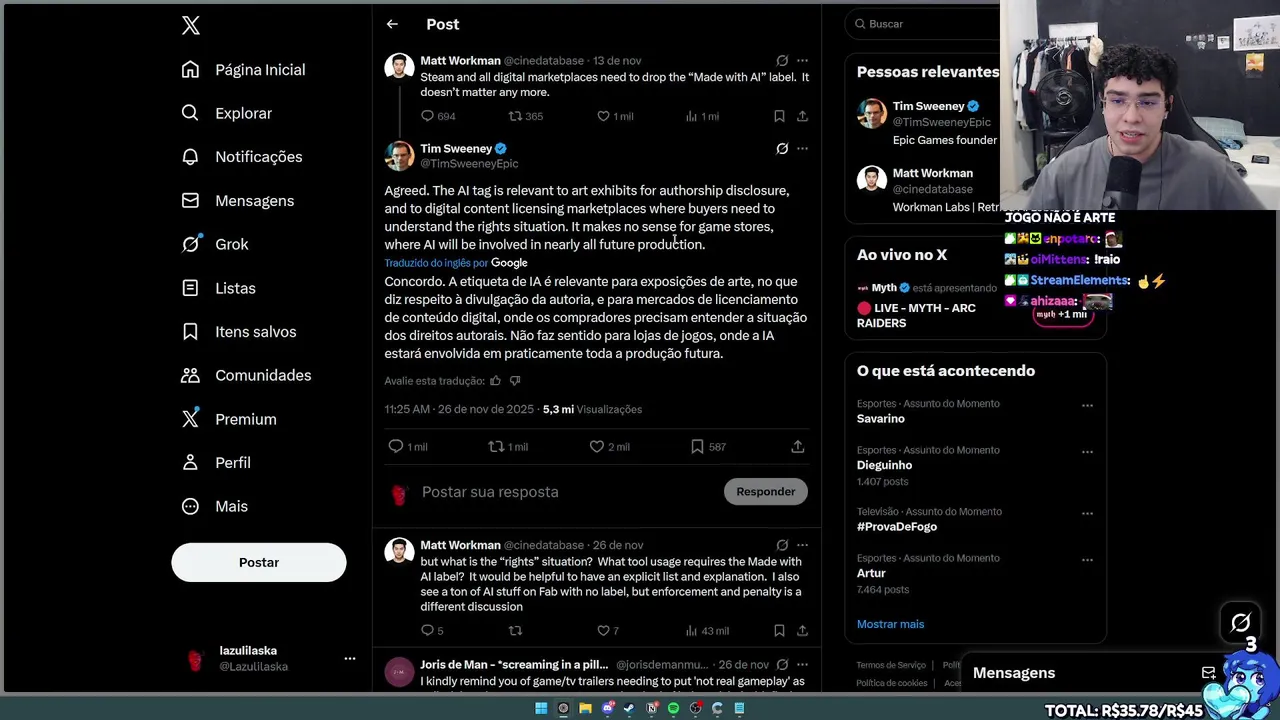Image resolution: width=1280 pixels, height=720 pixels.
Task: Open Página Inicial from sidebar
Action: pyautogui.click(x=243, y=70)
